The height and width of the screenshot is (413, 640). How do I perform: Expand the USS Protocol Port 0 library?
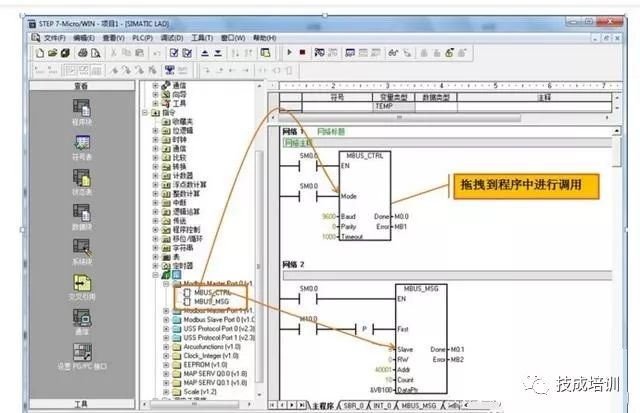[166, 329]
